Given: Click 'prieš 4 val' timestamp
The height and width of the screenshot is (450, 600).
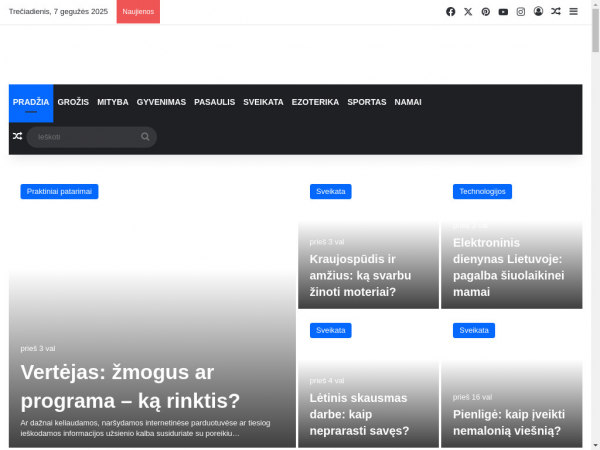Looking at the screenshot, I should tap(327, 381).
